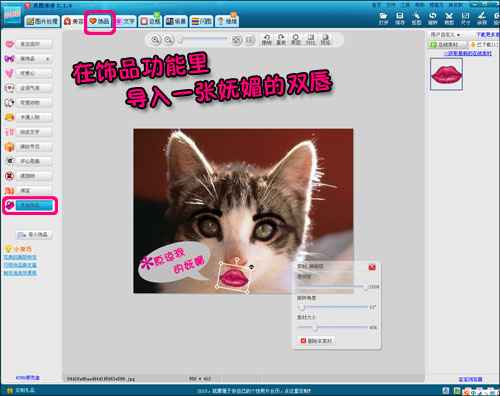Open the 尺寸 resize icon
The image size is (500, 396).
[465, 19]
